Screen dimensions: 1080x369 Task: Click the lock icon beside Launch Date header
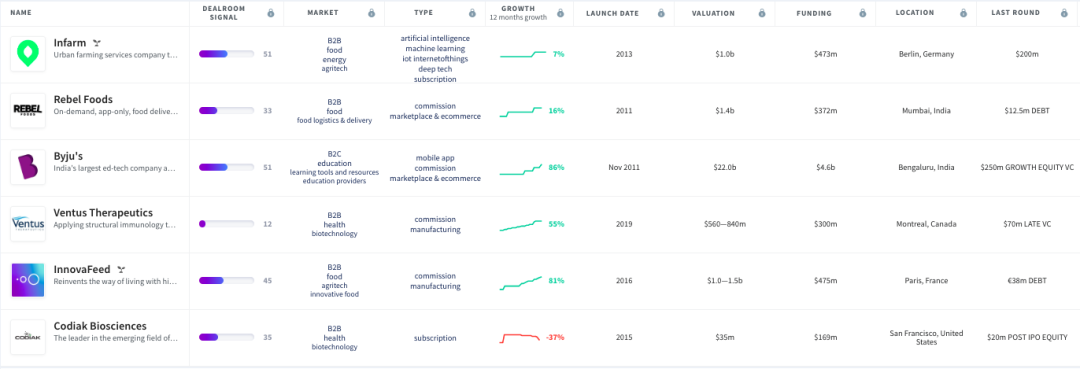coord(661,13)
